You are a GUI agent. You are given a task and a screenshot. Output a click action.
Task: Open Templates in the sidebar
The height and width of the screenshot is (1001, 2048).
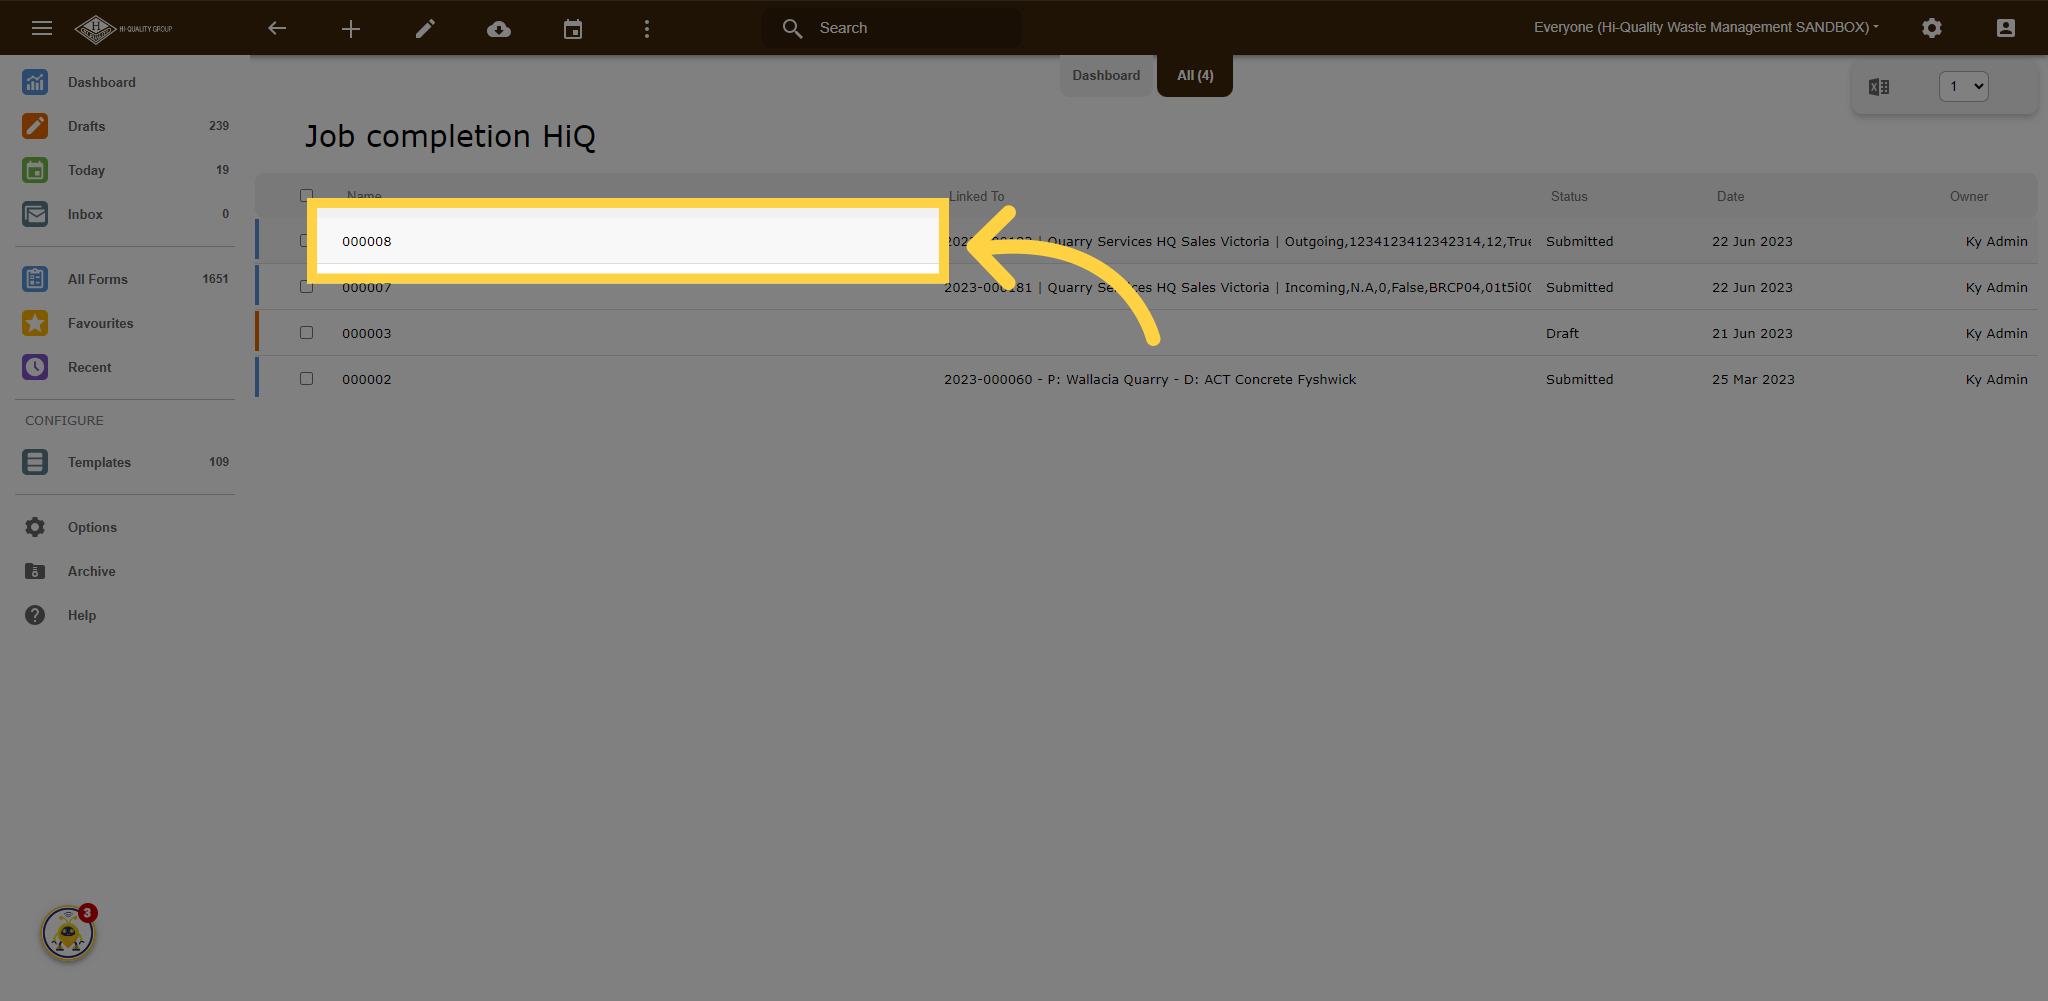(x=99, y=462)
